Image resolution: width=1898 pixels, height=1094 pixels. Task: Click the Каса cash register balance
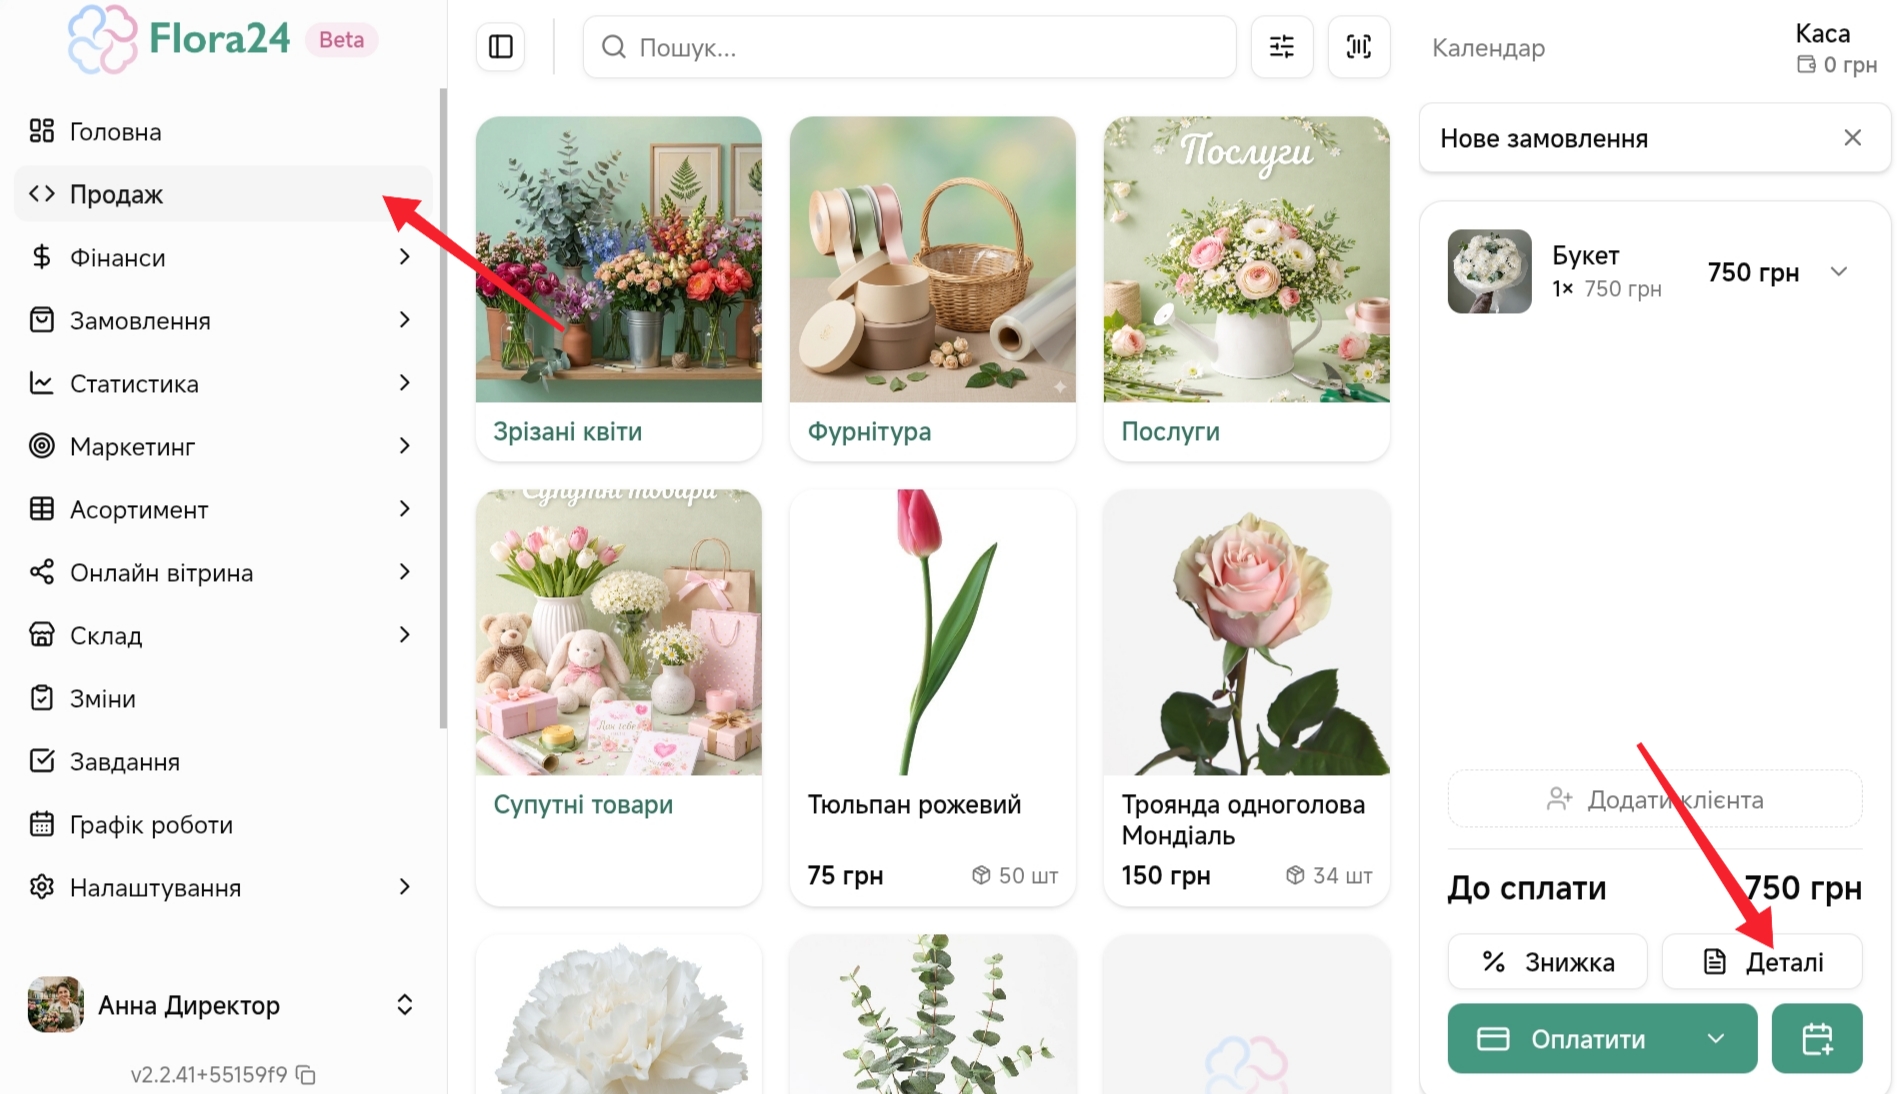1836,49
